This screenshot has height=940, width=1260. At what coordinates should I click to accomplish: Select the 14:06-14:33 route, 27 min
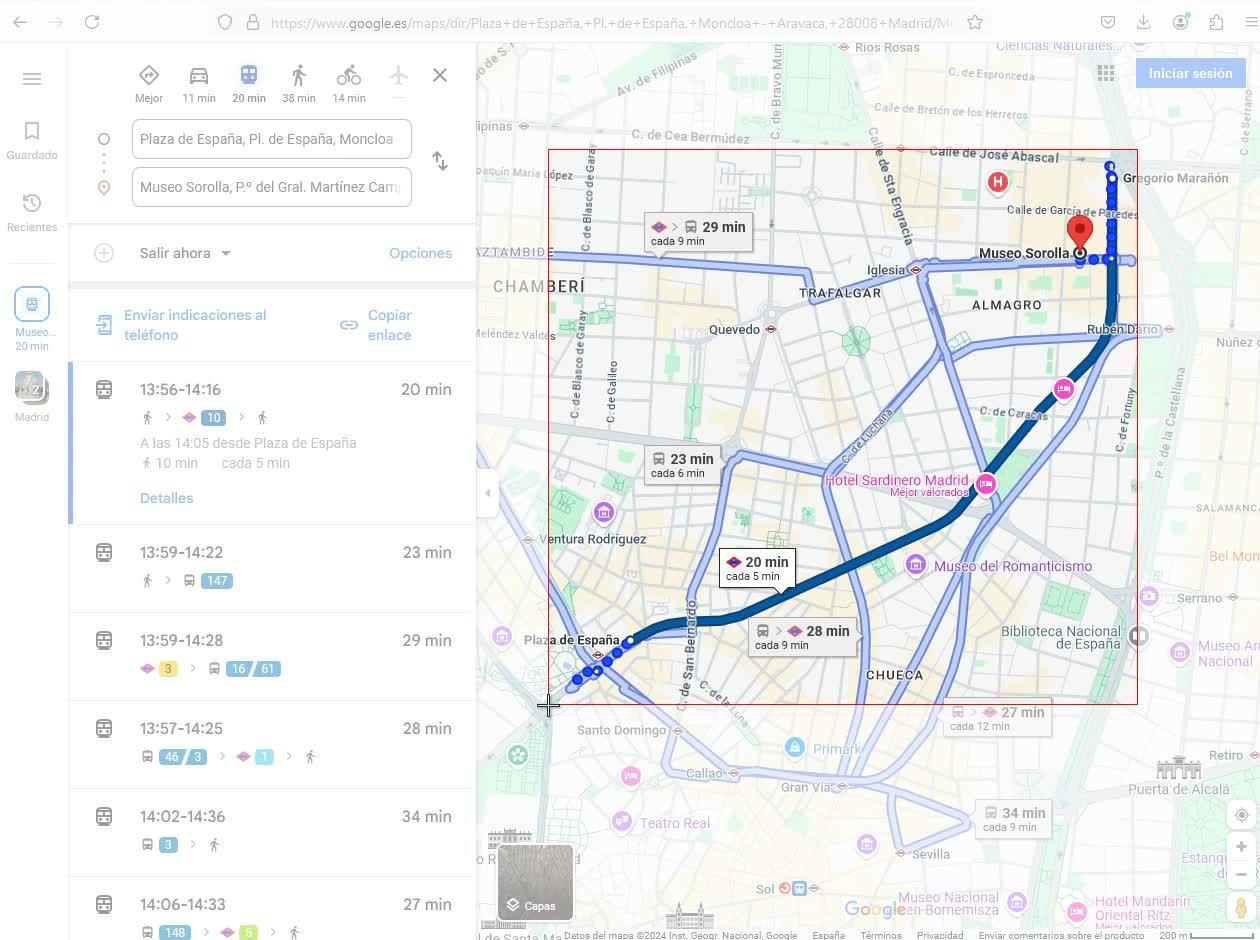272,910
